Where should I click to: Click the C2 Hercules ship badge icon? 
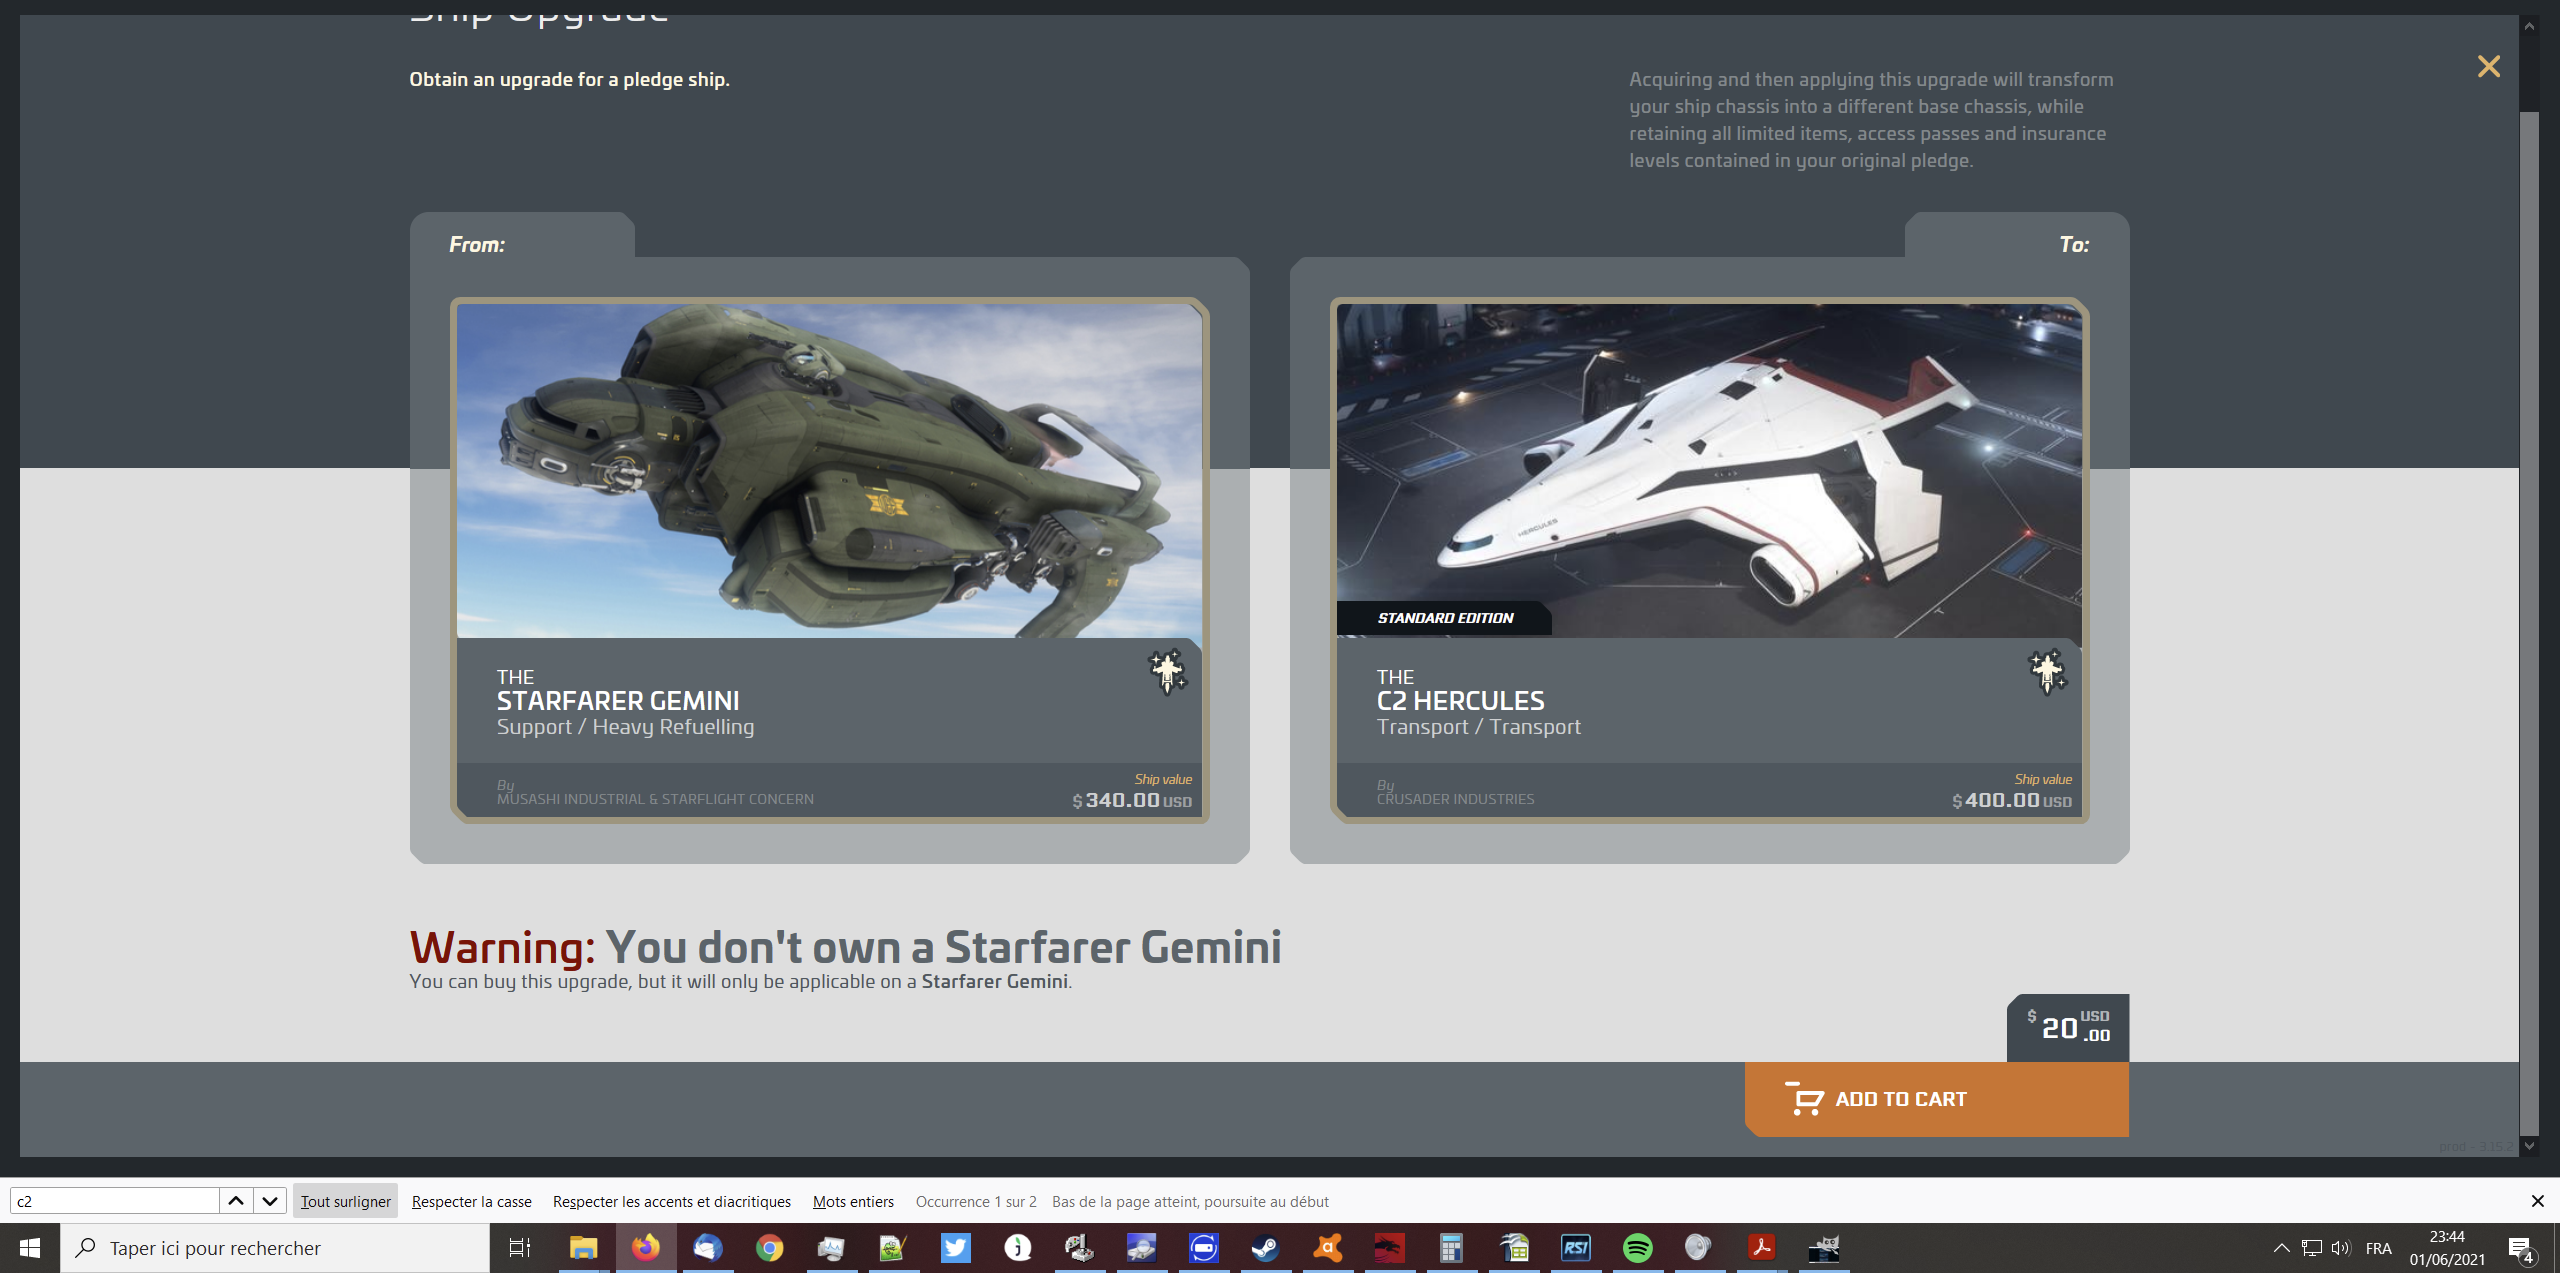2046,672
